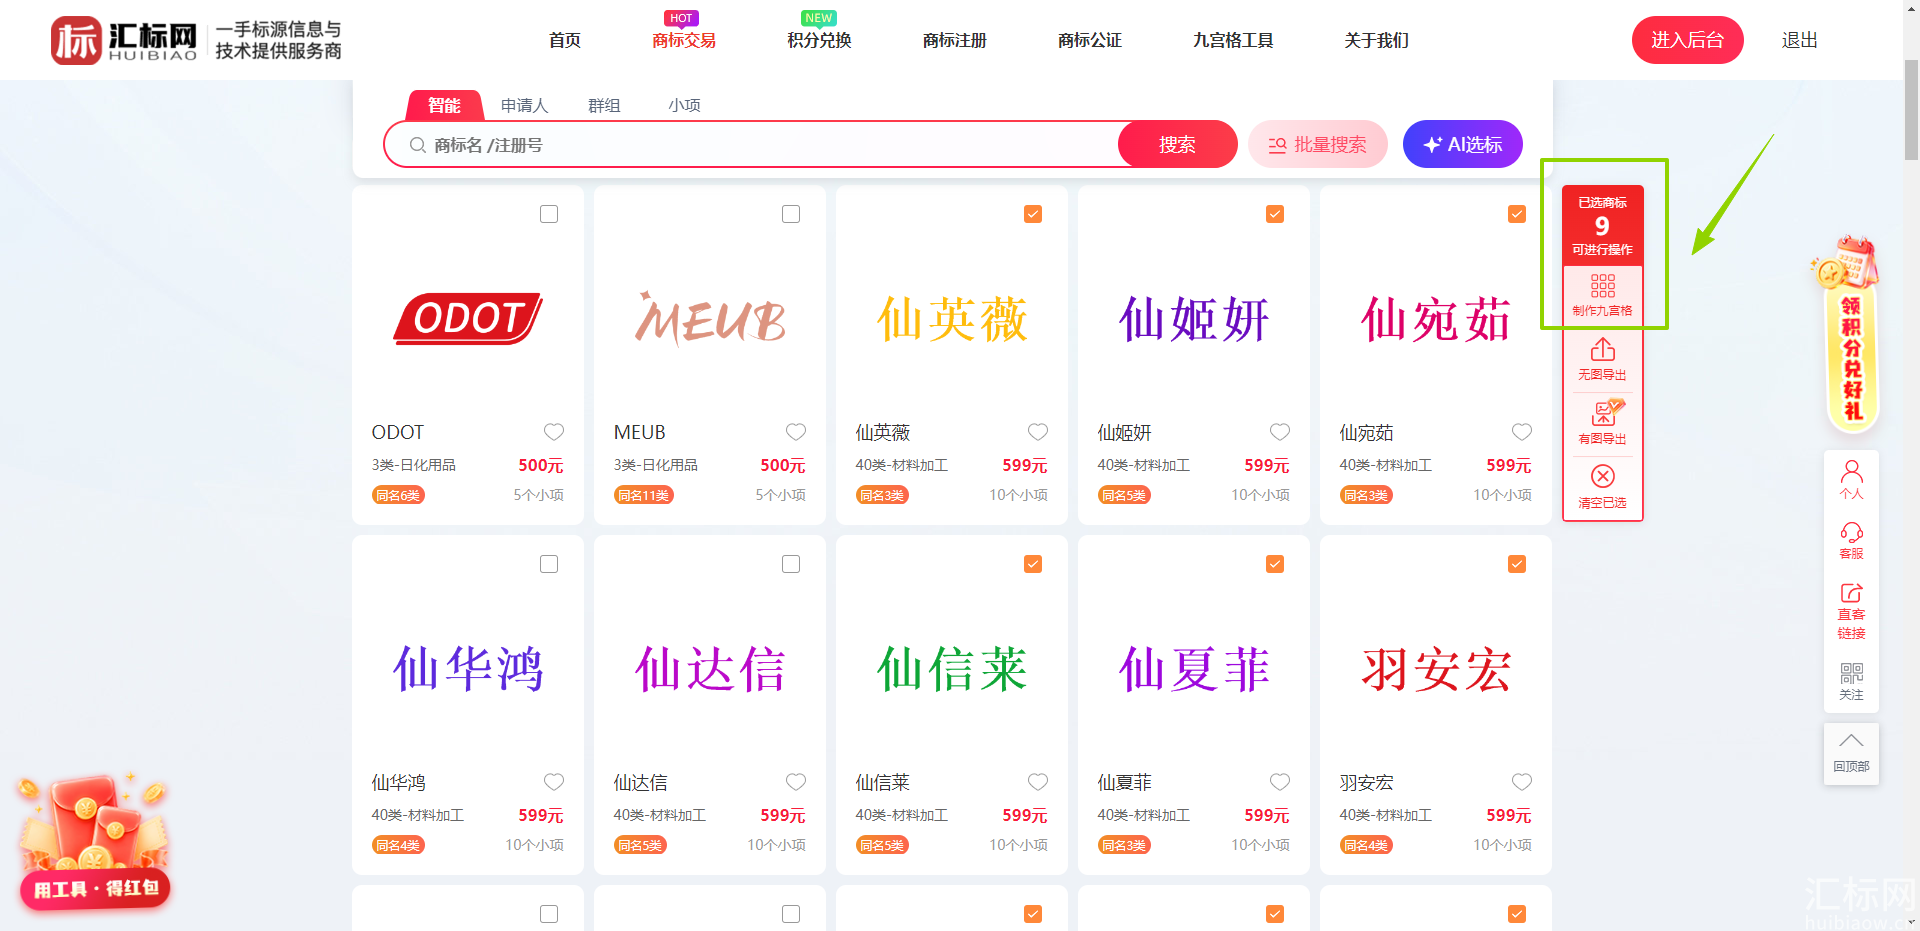This screenshot has width=1920, height=931.
Task: Uncheck the 仙英薇 trademark checkbox
Action: (1033, 214)
